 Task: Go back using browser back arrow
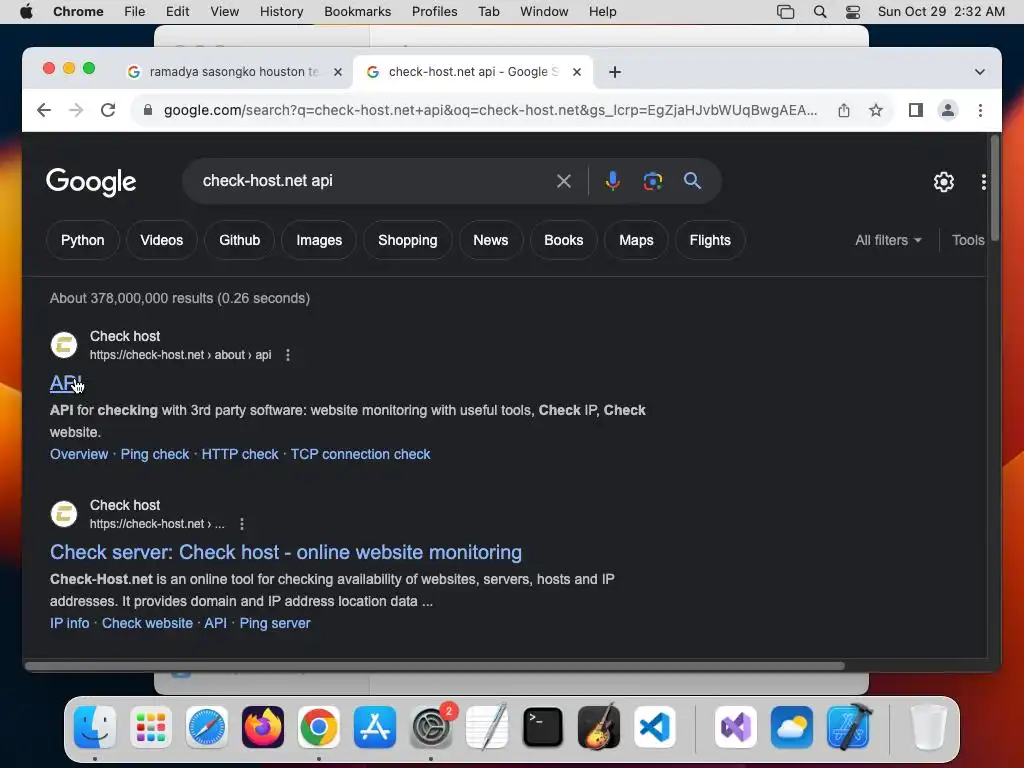(x=44, y=110)
